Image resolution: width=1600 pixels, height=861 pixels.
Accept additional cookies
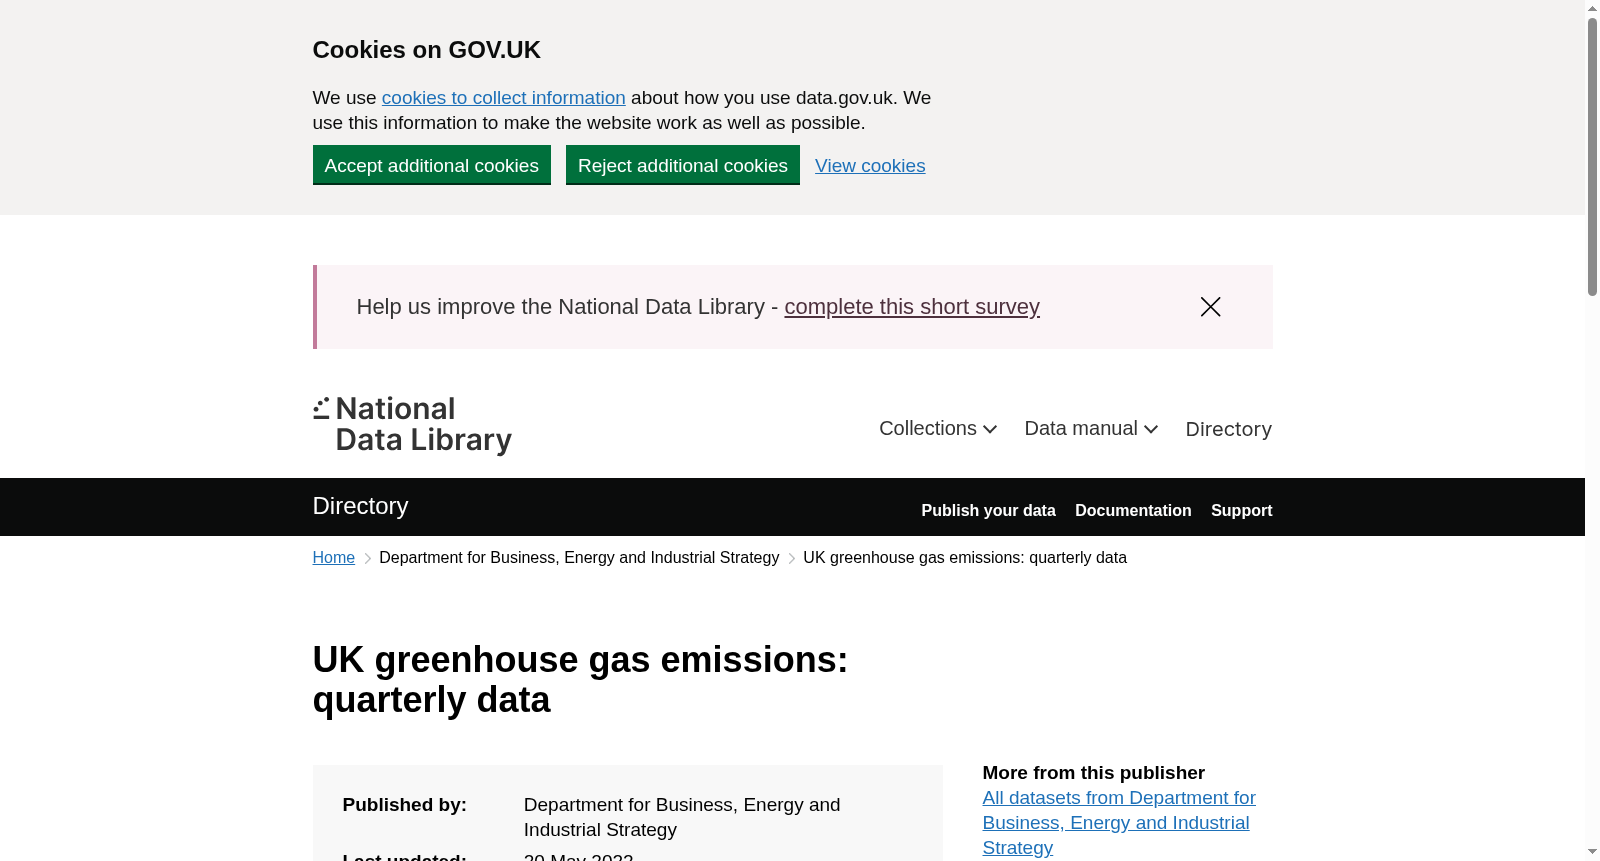[432, 165]
